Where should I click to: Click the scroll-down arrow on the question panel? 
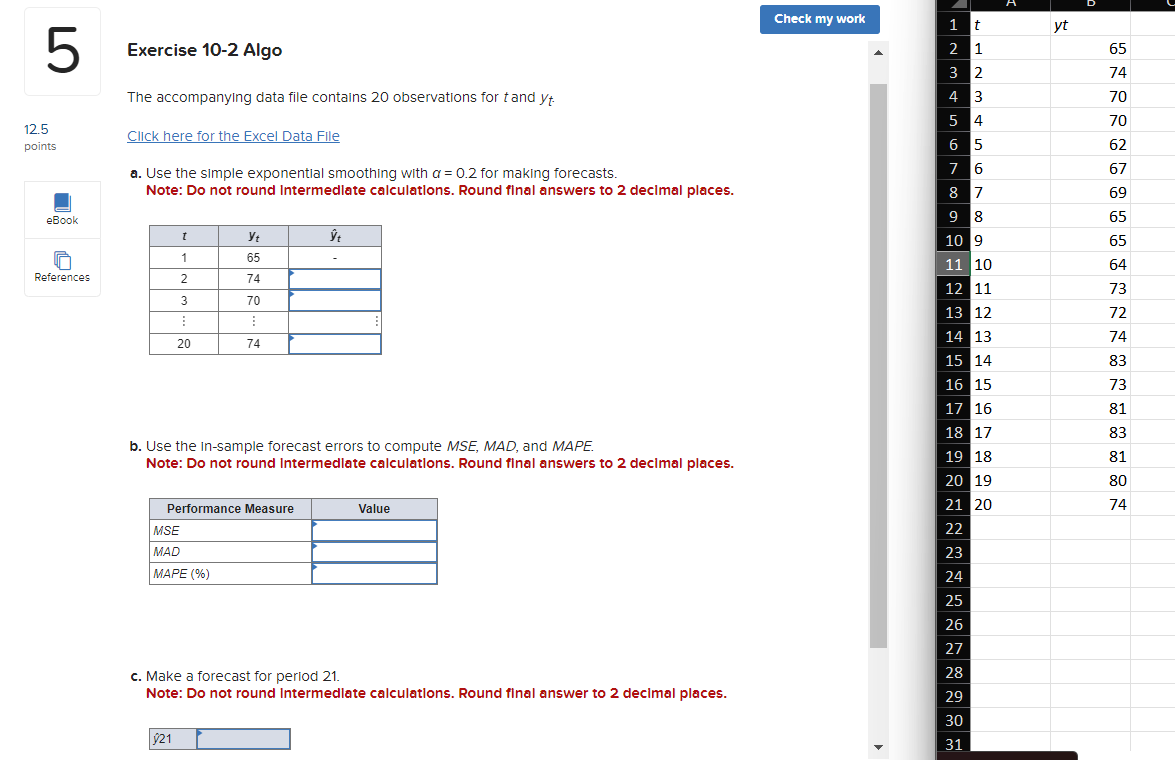[x=877, y=747]
